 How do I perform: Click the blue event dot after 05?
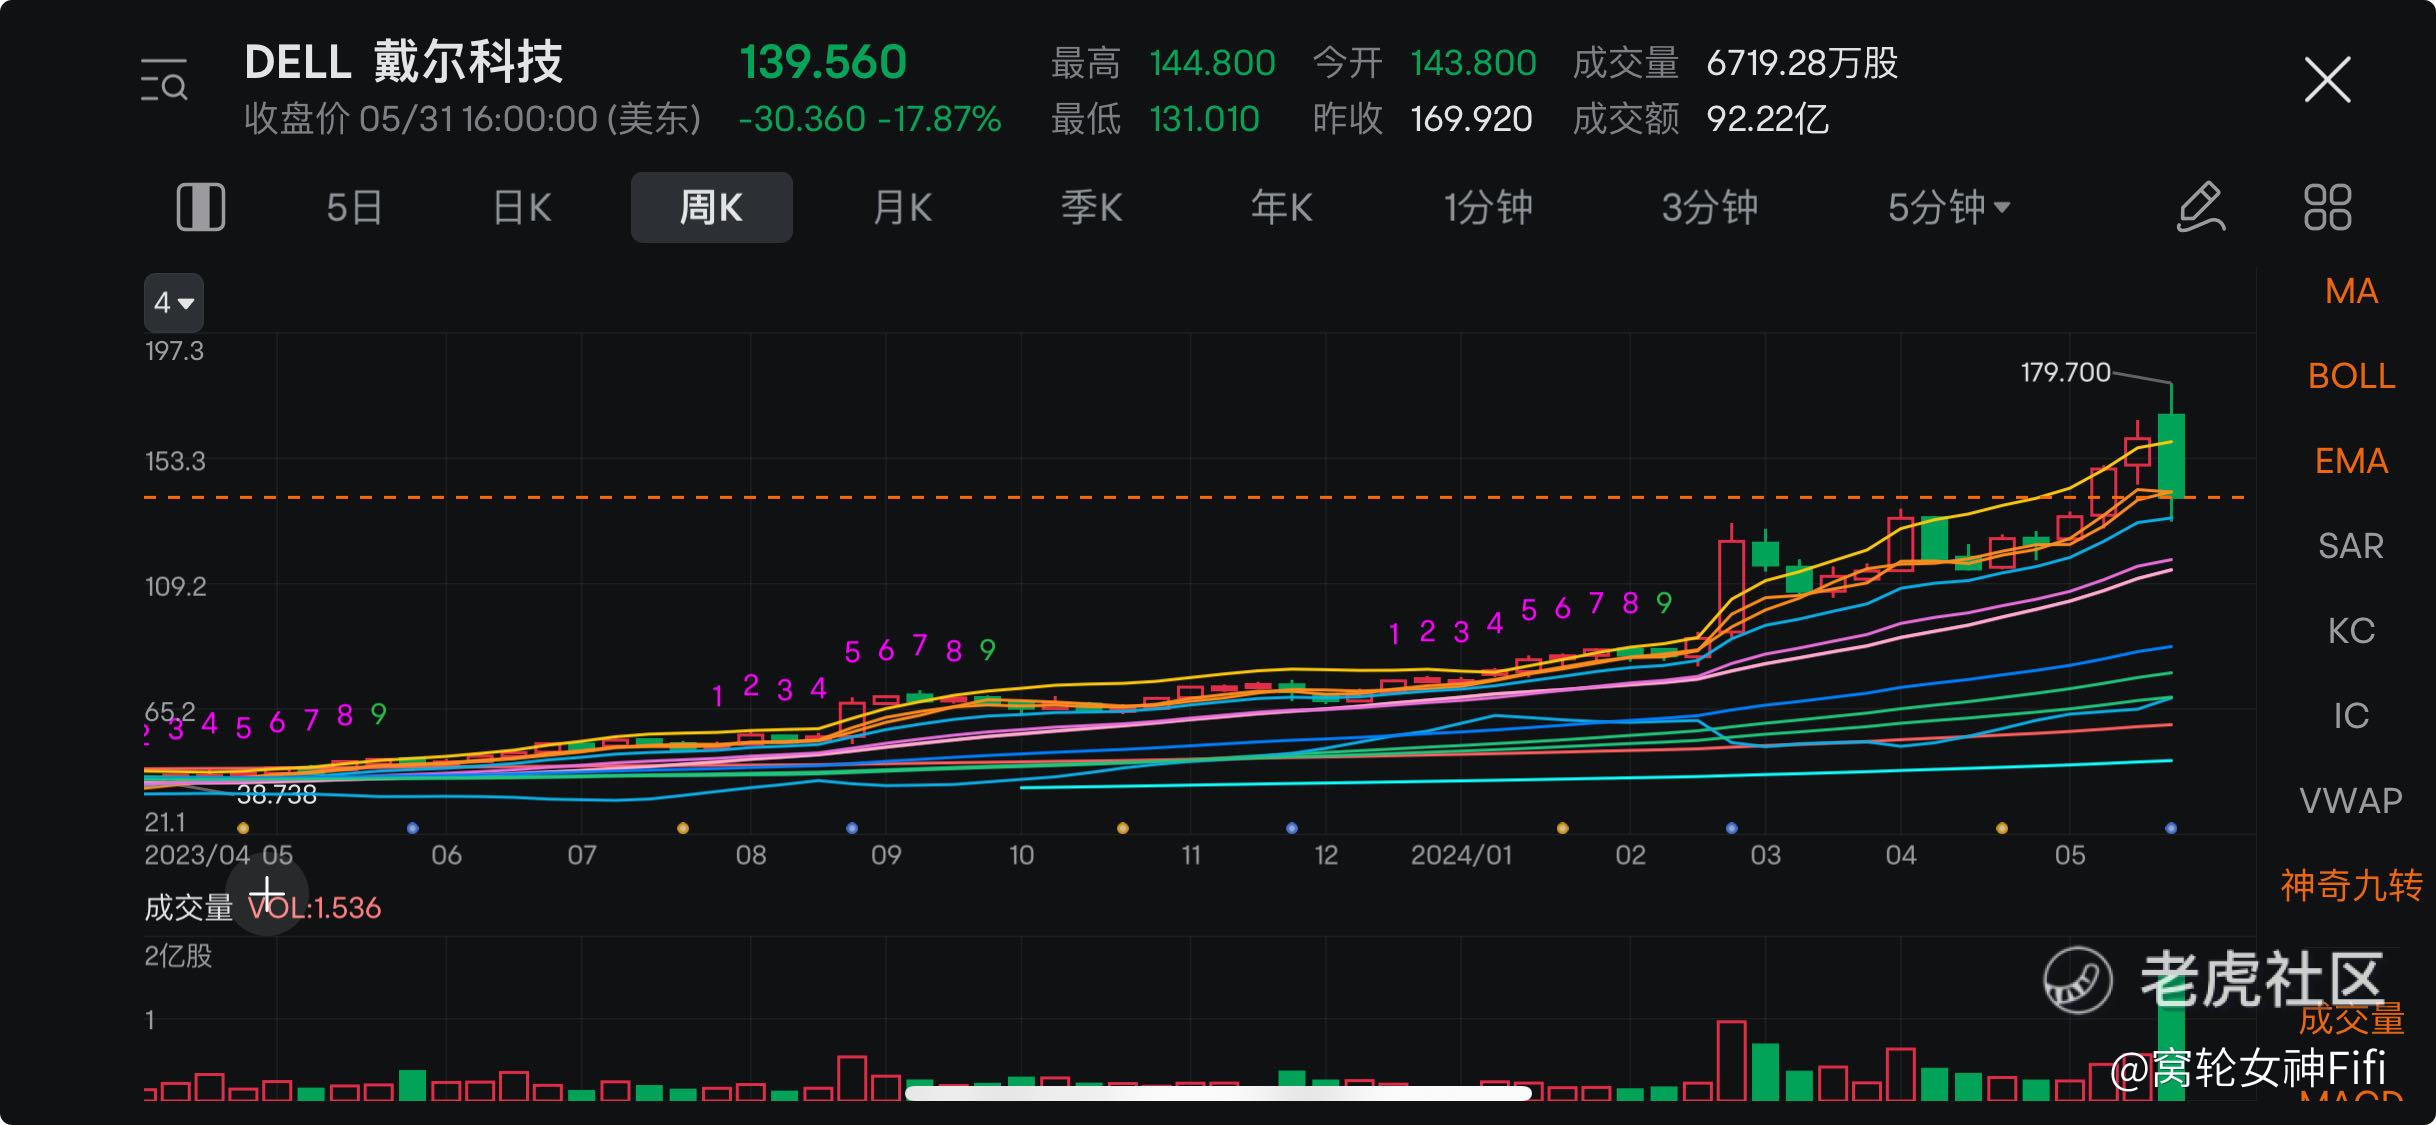(x=2171, y=828)
